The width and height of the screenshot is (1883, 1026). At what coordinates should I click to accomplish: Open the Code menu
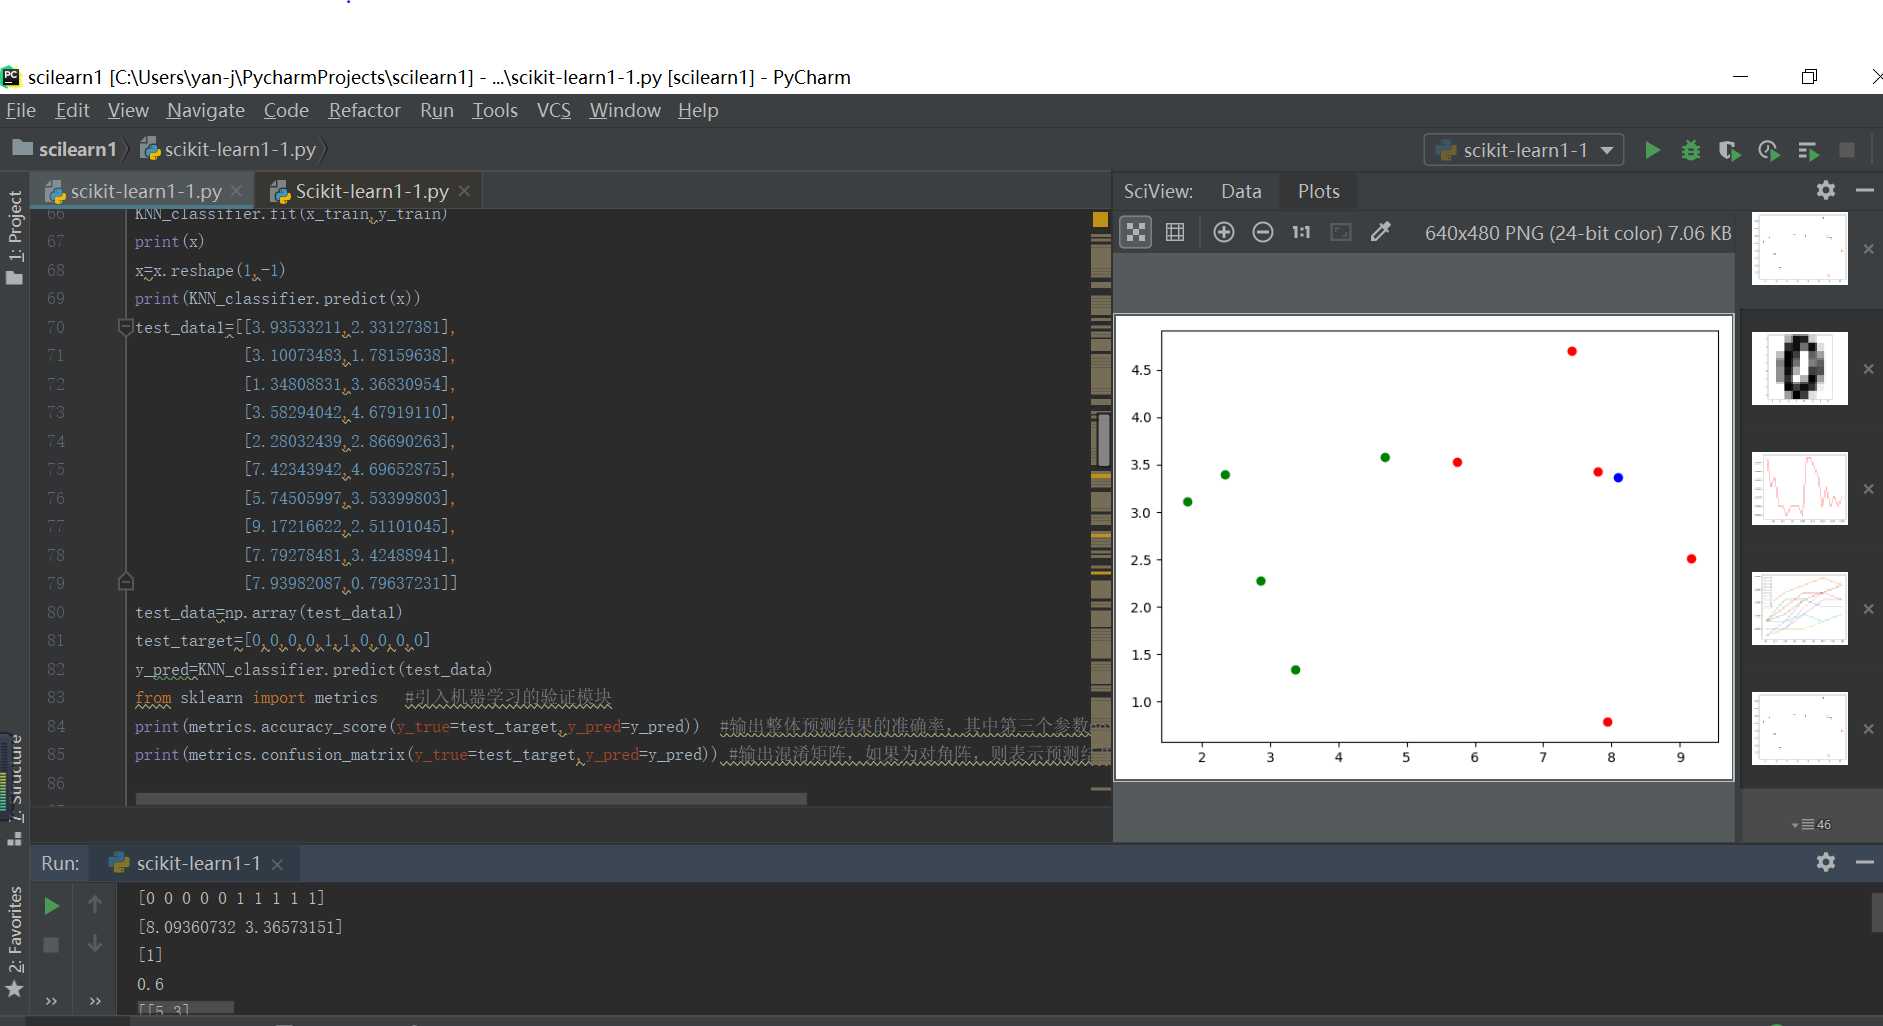tap(286, 110)
